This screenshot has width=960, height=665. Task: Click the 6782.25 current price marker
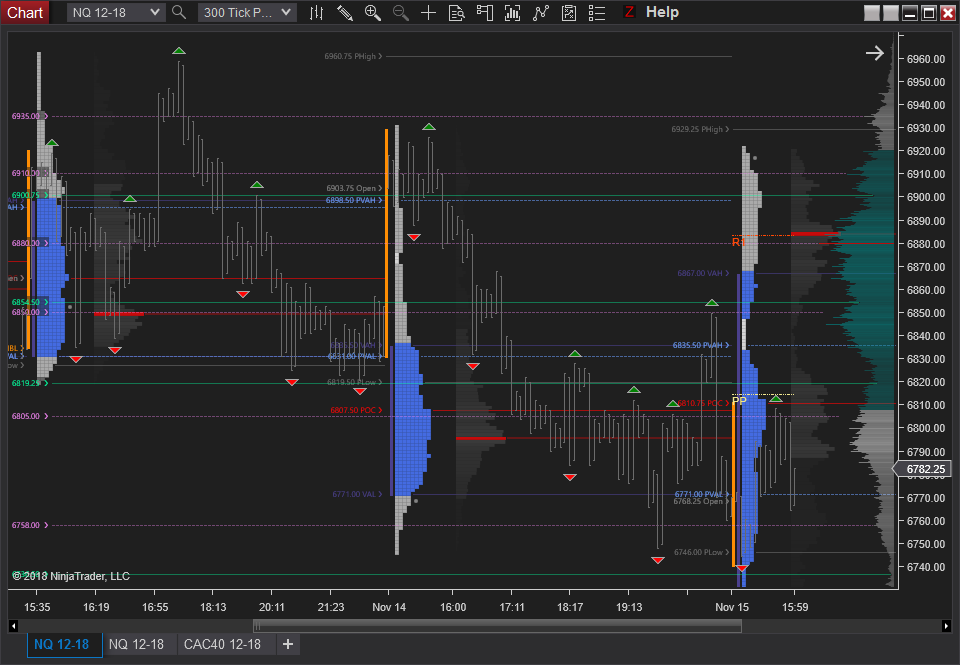point(922,469)
